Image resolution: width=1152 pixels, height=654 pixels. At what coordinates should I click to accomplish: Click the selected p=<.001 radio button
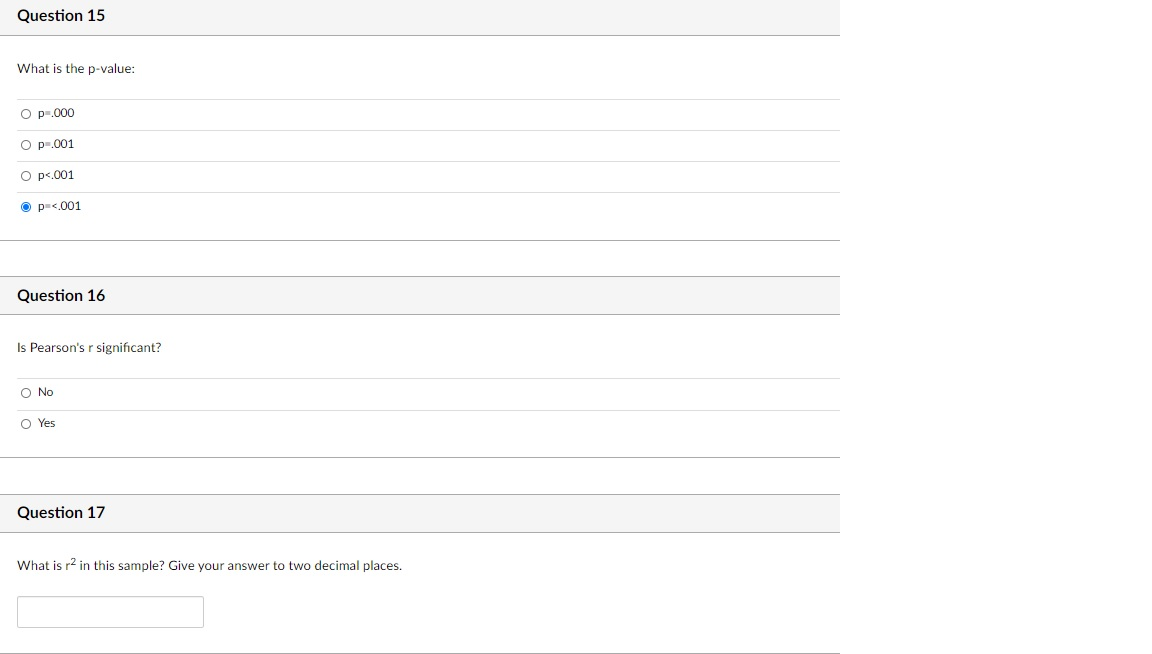coord(26,206)
